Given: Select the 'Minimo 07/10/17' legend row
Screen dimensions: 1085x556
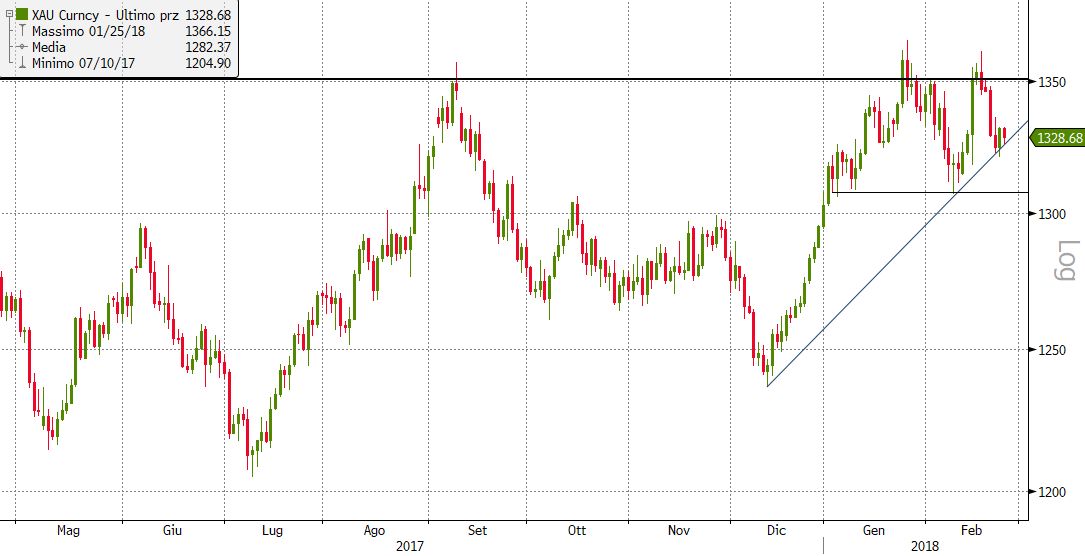Looking at the screenshot, I should pos(83,63).
